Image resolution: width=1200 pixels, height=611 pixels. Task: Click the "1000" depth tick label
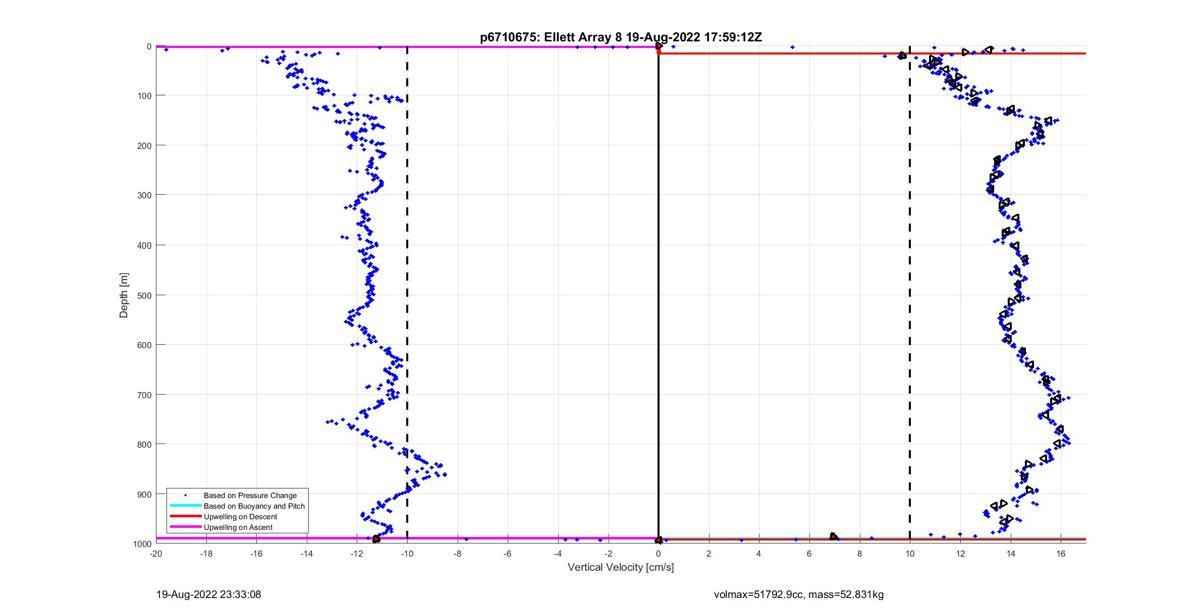click(x=141, y=543)
